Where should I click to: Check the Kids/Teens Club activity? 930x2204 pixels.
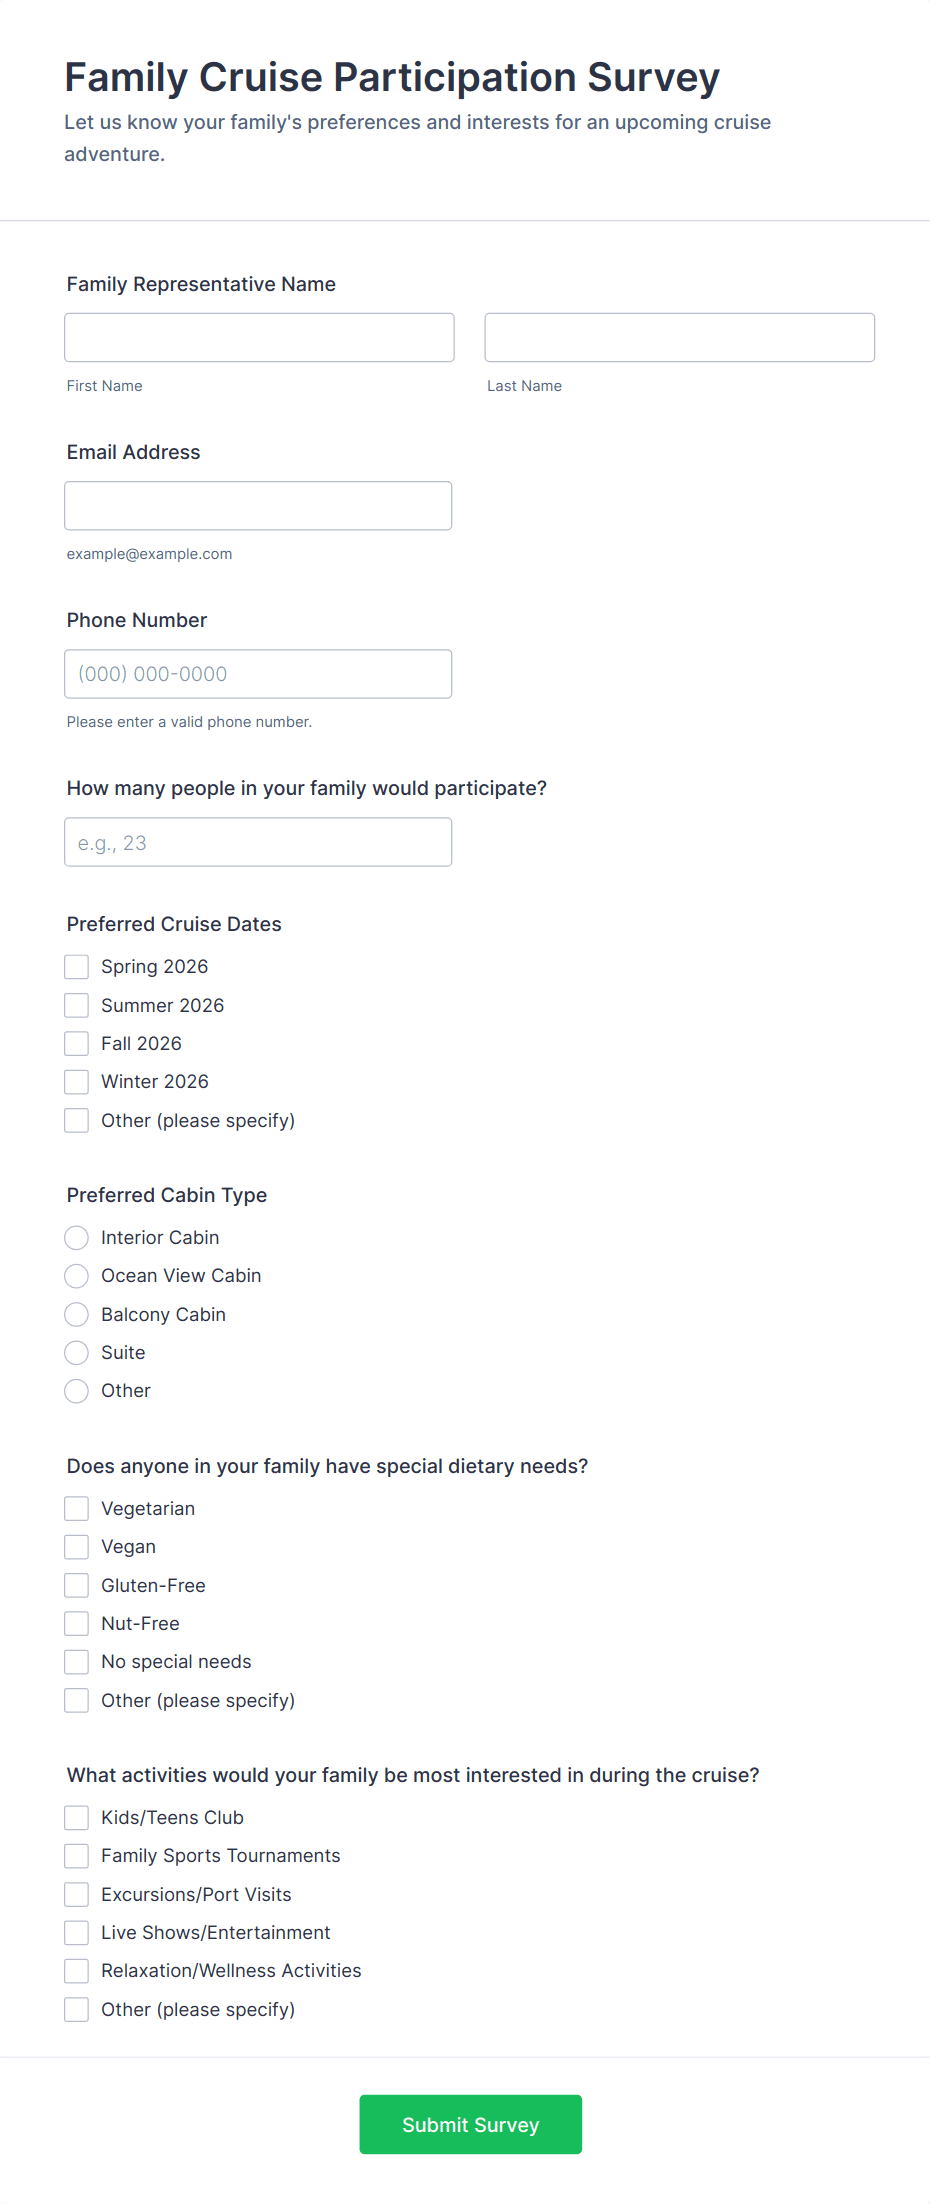(x=77, y=1818)
